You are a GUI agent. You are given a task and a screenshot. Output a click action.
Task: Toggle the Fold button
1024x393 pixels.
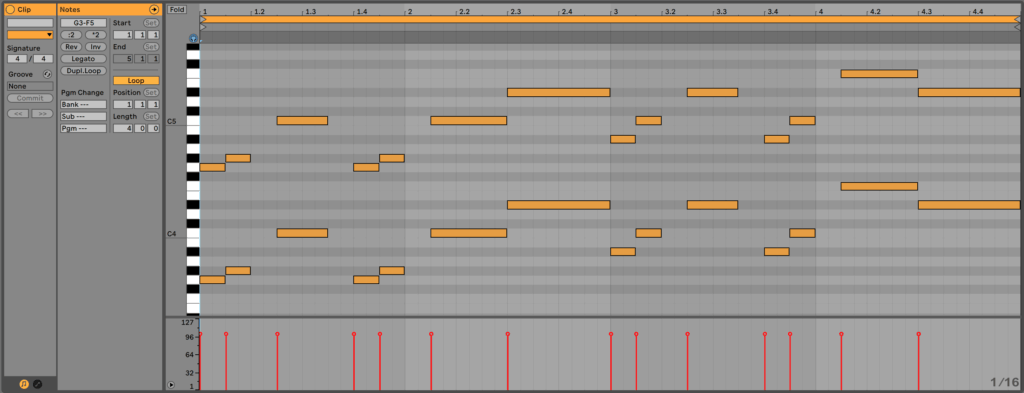click(x=176, y=10)
